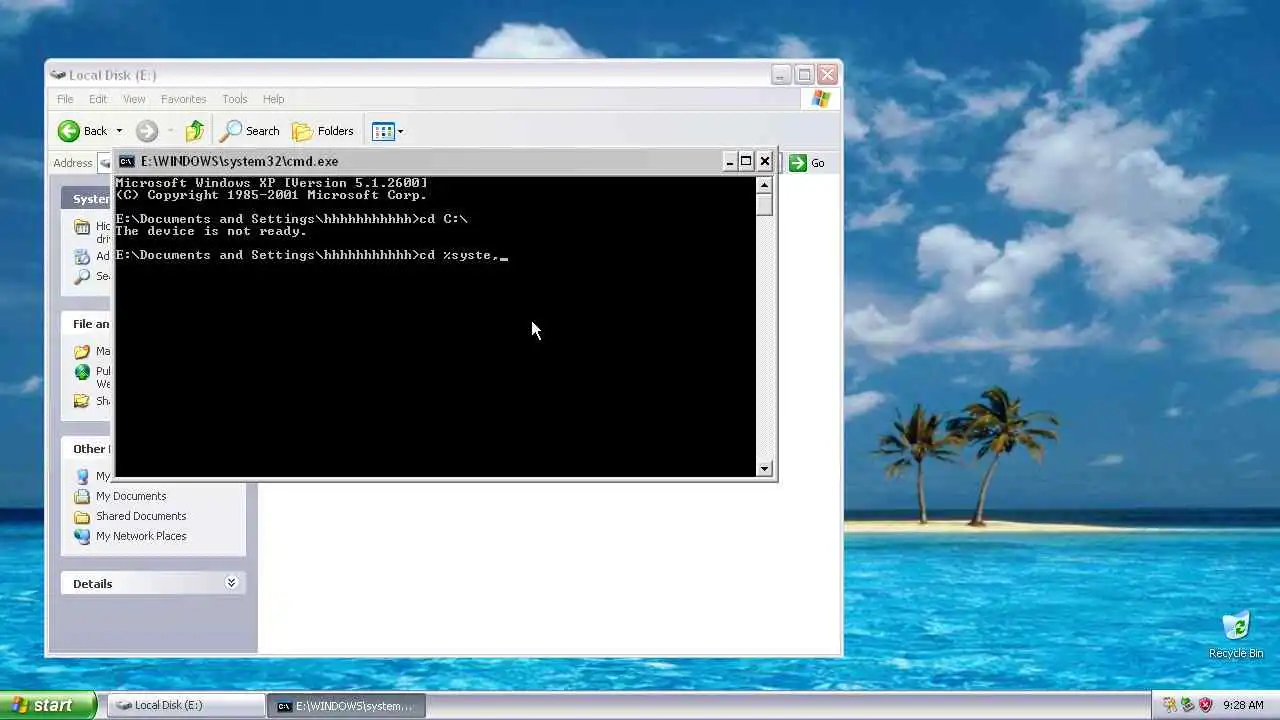Open the Tools menu
Viewport: 1280px width, 720px height.
coord(235,99)
